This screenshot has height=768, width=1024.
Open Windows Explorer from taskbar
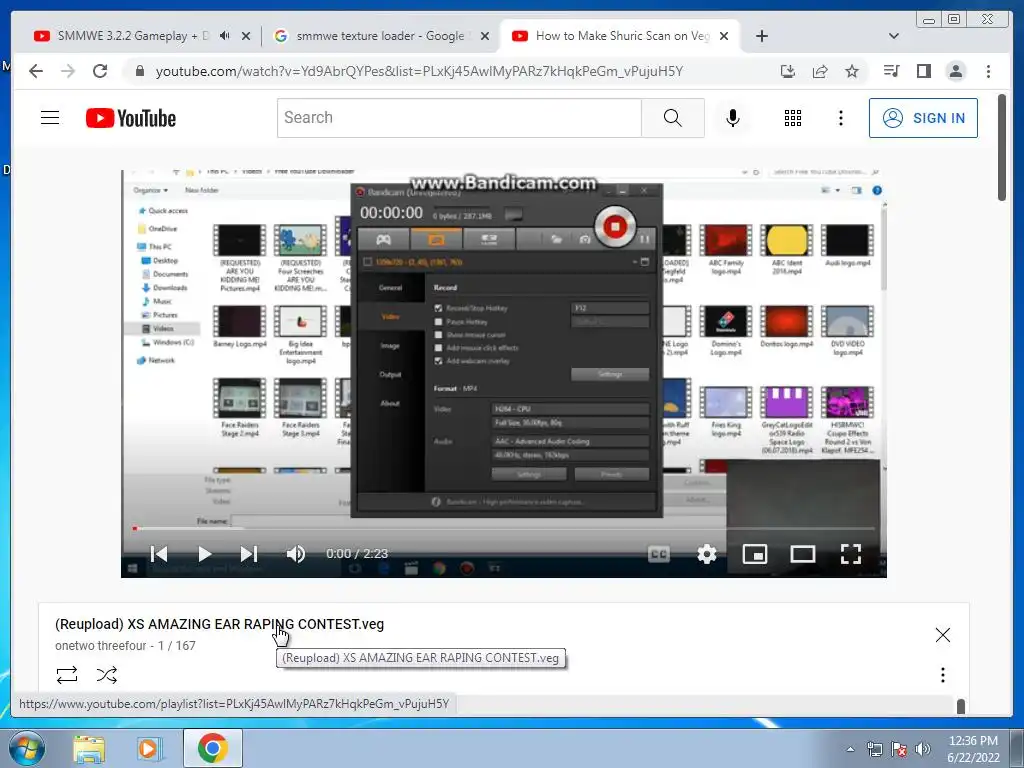coord(89,748)
